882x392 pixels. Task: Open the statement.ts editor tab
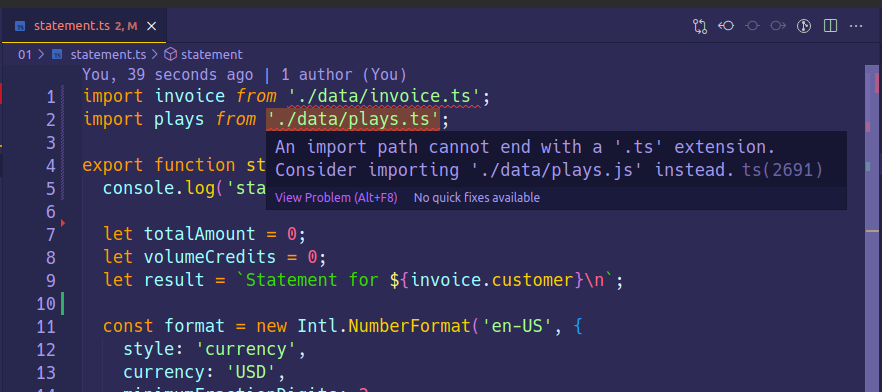pos(84,26)
